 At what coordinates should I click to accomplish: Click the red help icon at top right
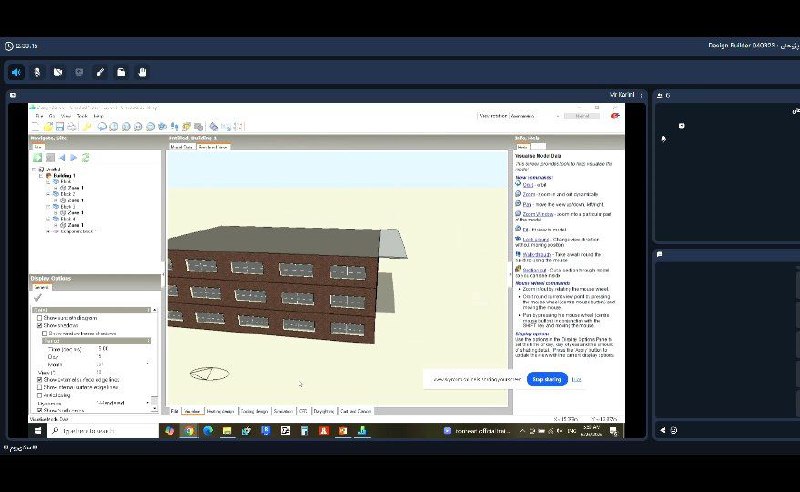tap(615, 116)
